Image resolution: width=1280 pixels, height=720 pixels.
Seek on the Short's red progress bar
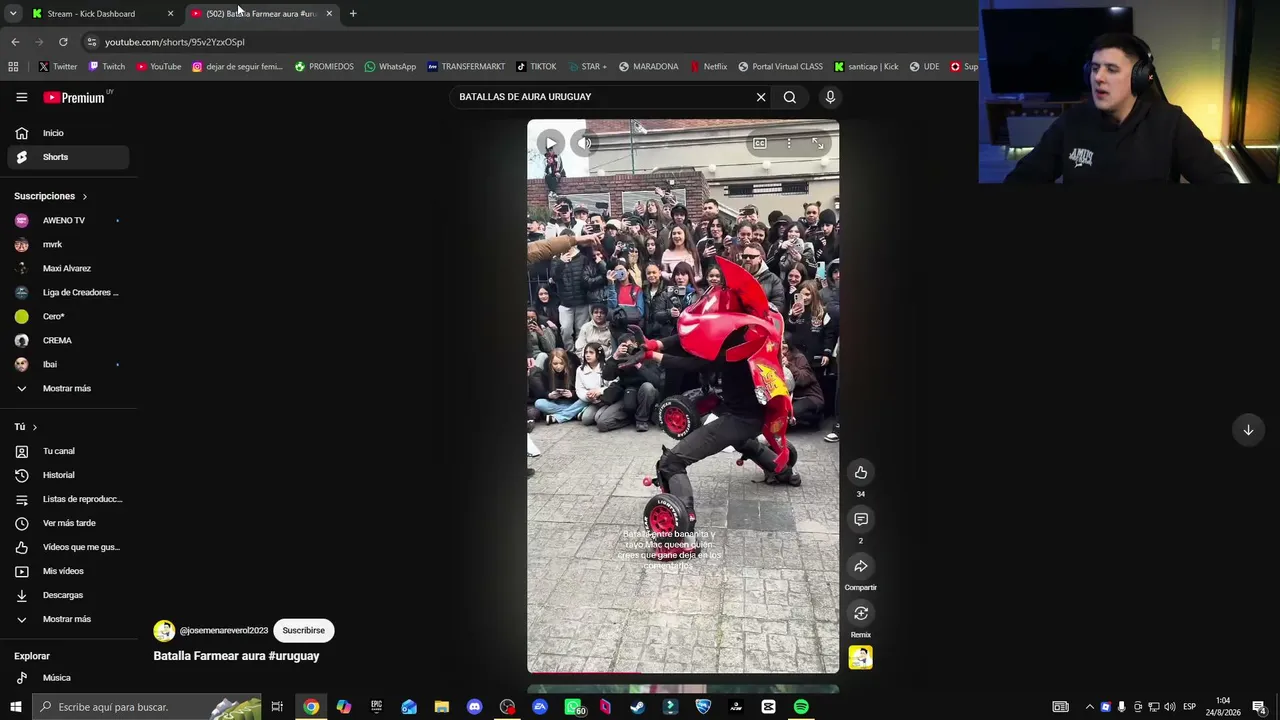[683, 672]
